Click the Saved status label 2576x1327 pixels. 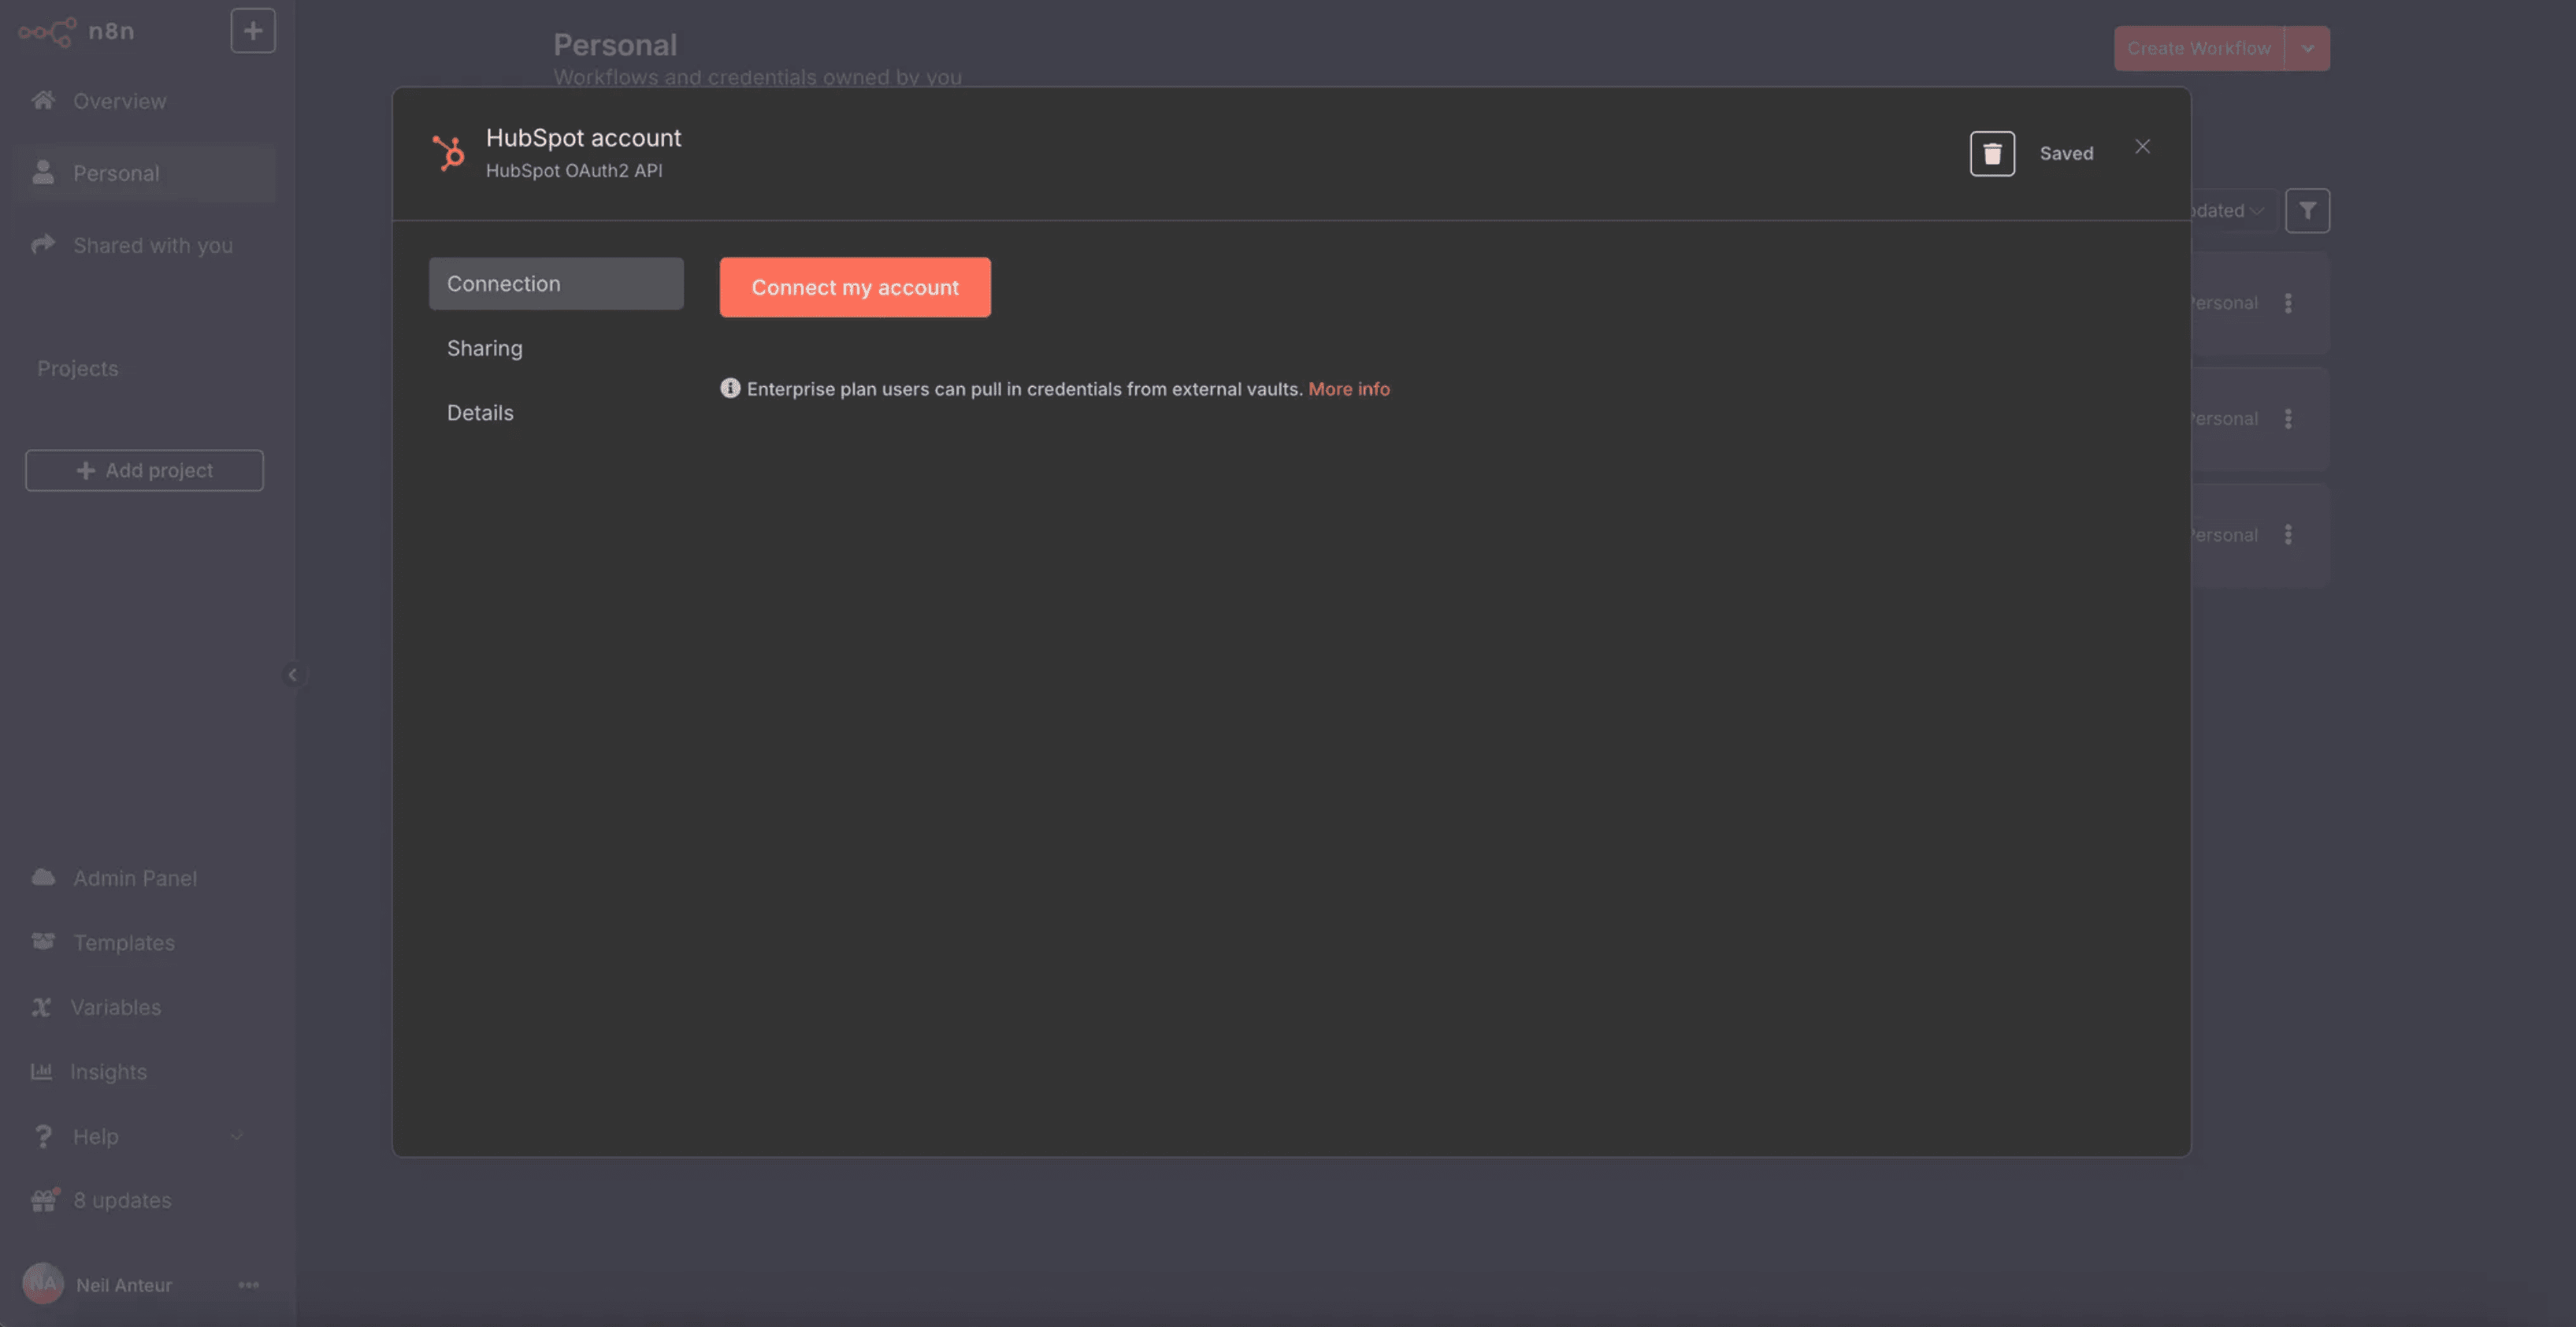pos(2066,154)
